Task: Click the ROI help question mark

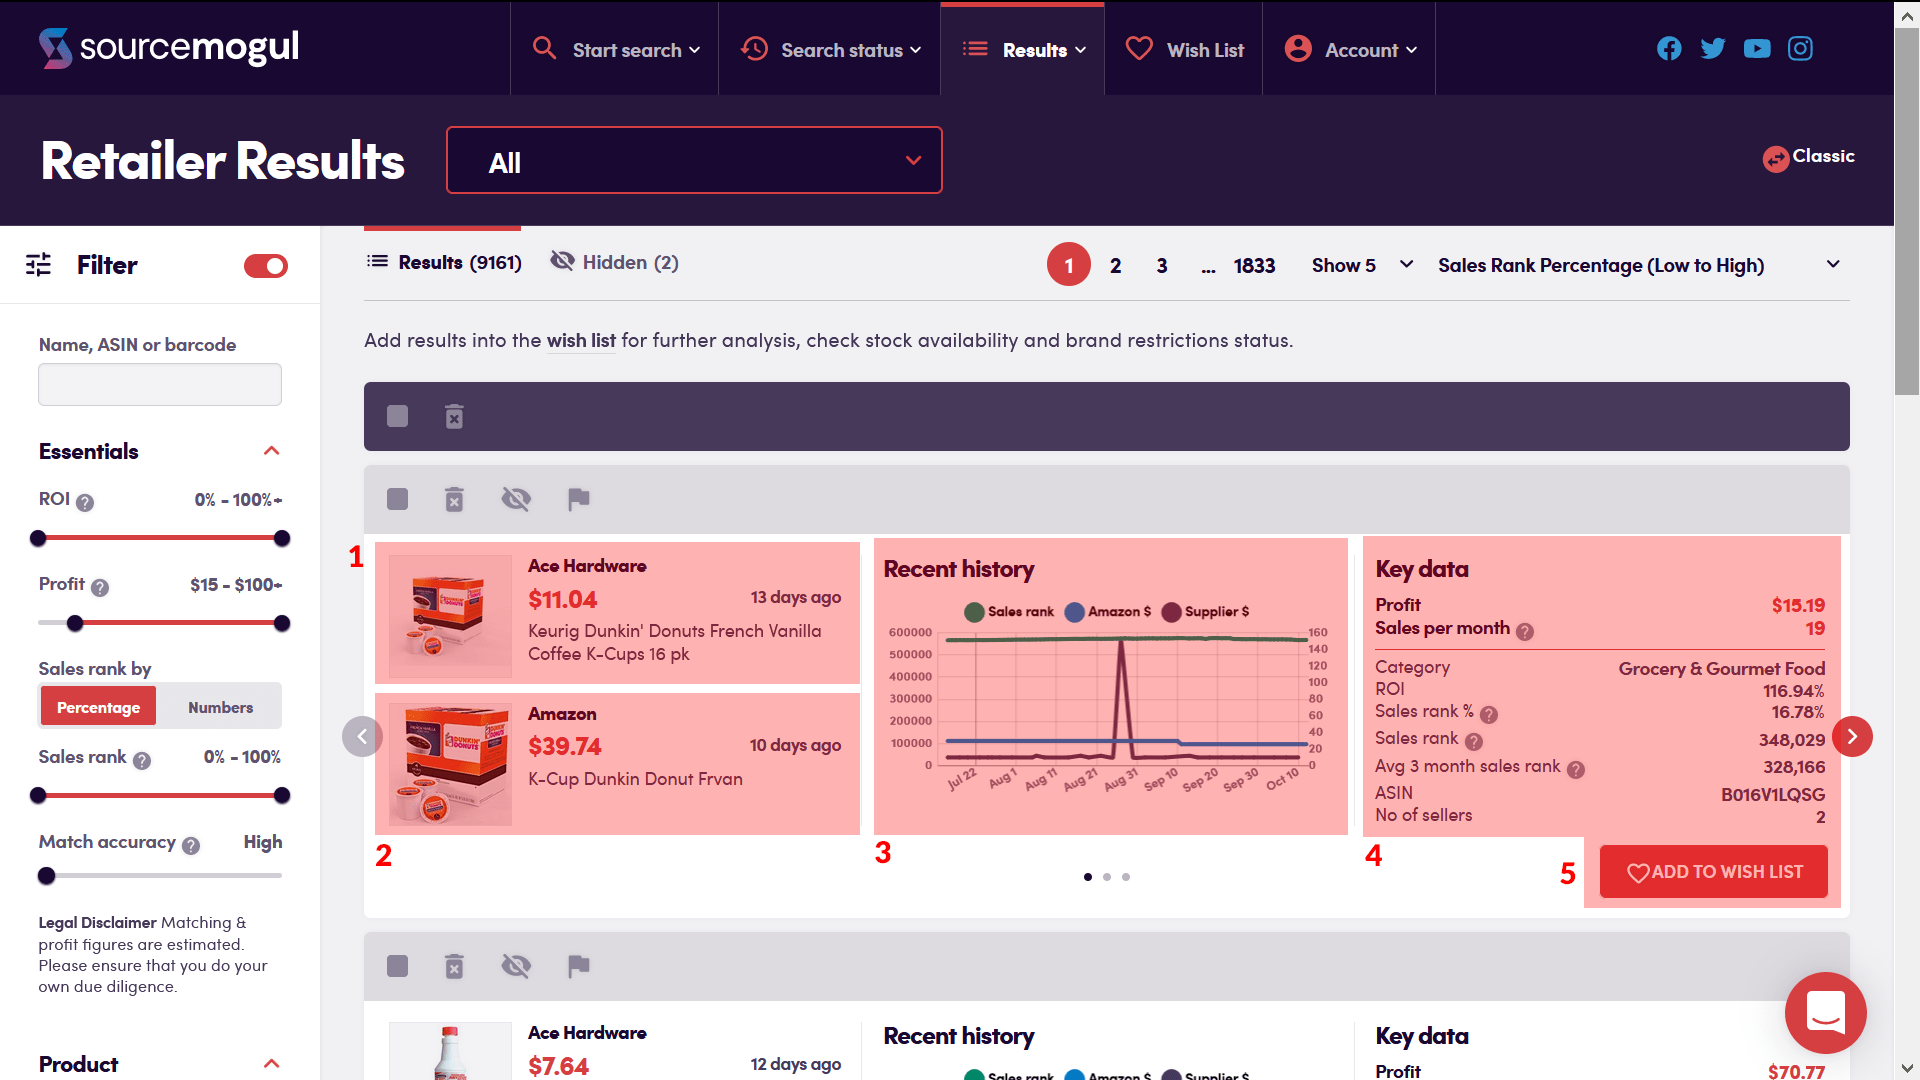Action: coord(85,503)
